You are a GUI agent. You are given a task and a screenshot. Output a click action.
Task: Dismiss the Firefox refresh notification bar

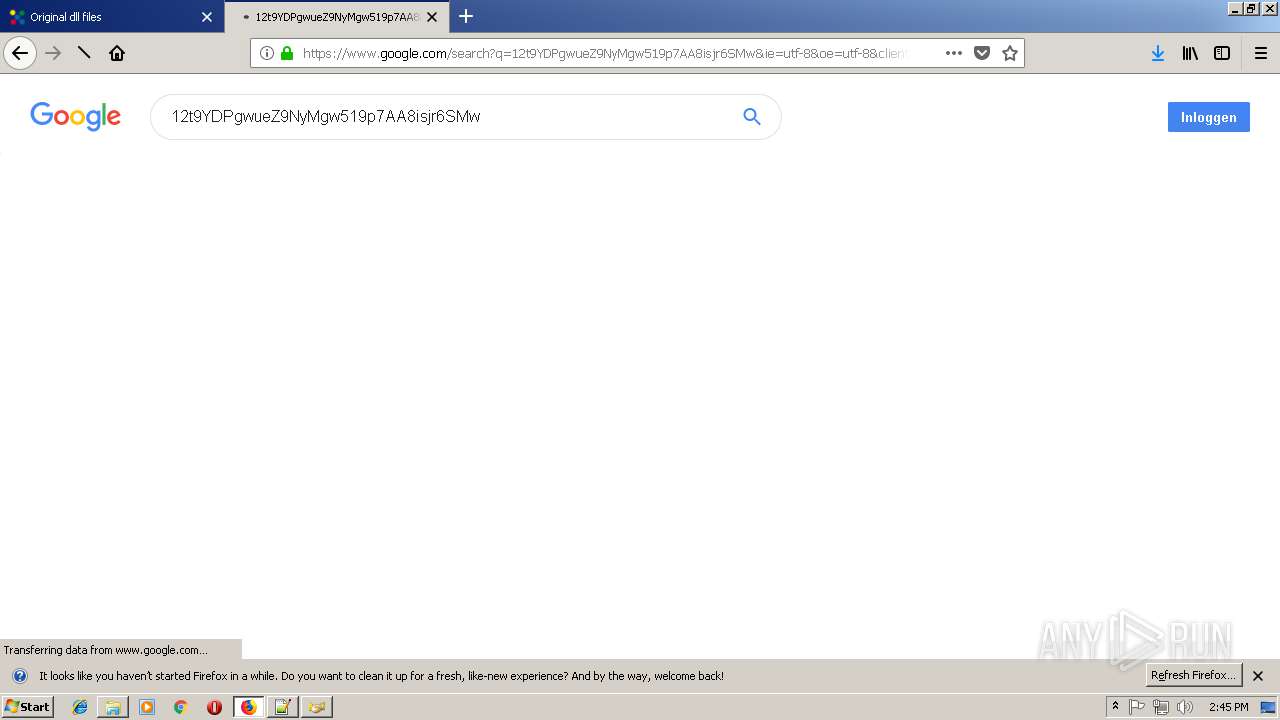pyautogui.click(x=1258, y=676)
